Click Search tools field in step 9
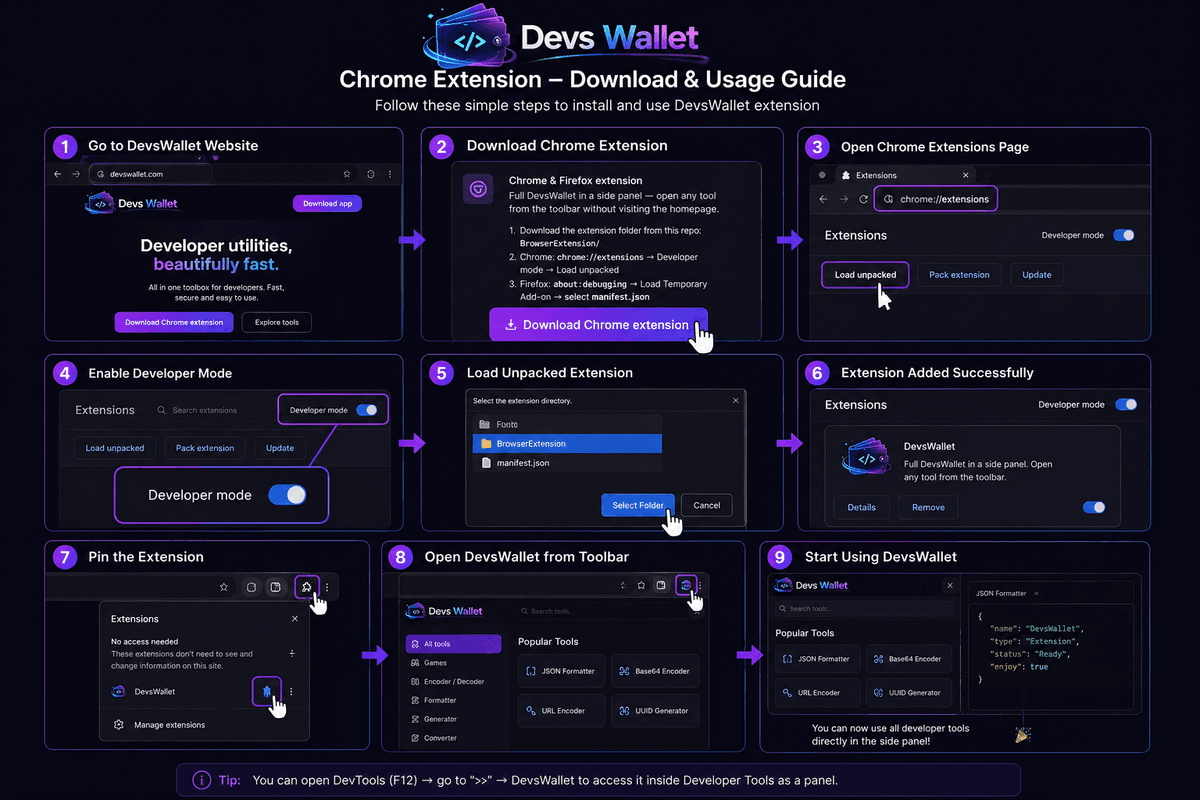Image resolution: width=1200 pixels, height=800 pixels. point(865,608)
